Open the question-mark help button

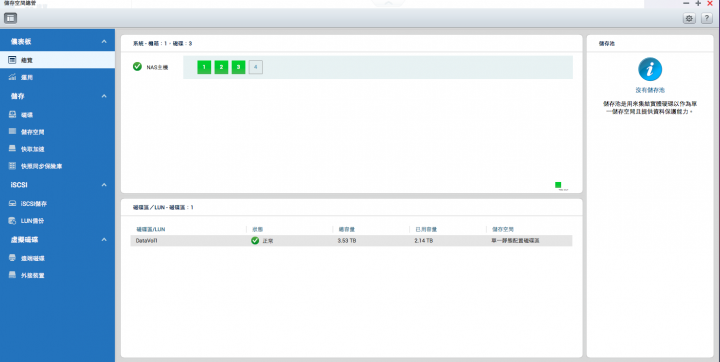click(x=707, y=18)
